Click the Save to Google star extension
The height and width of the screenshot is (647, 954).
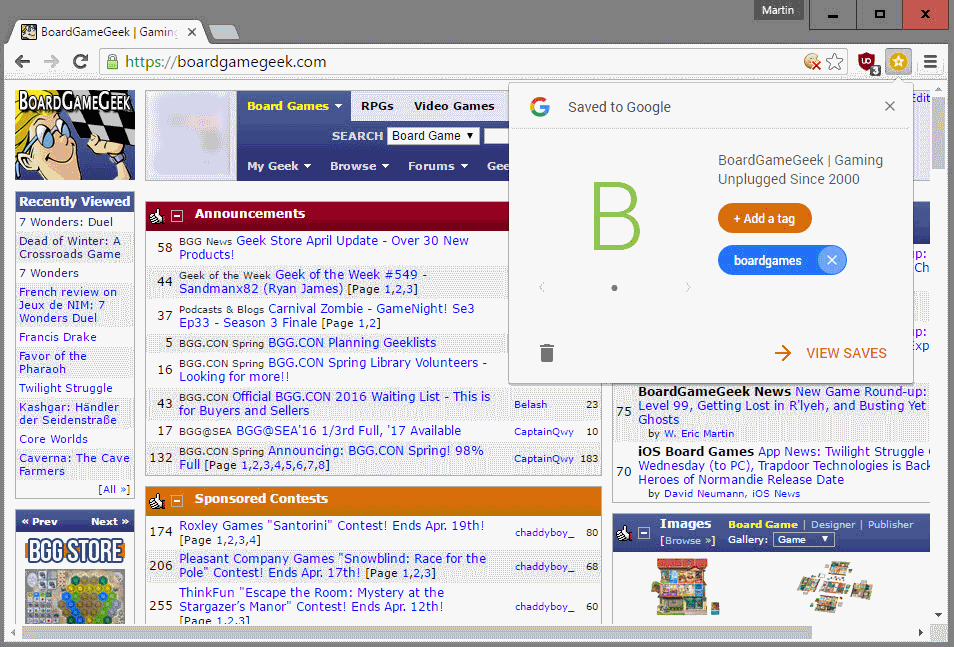[x=898, y=61]
